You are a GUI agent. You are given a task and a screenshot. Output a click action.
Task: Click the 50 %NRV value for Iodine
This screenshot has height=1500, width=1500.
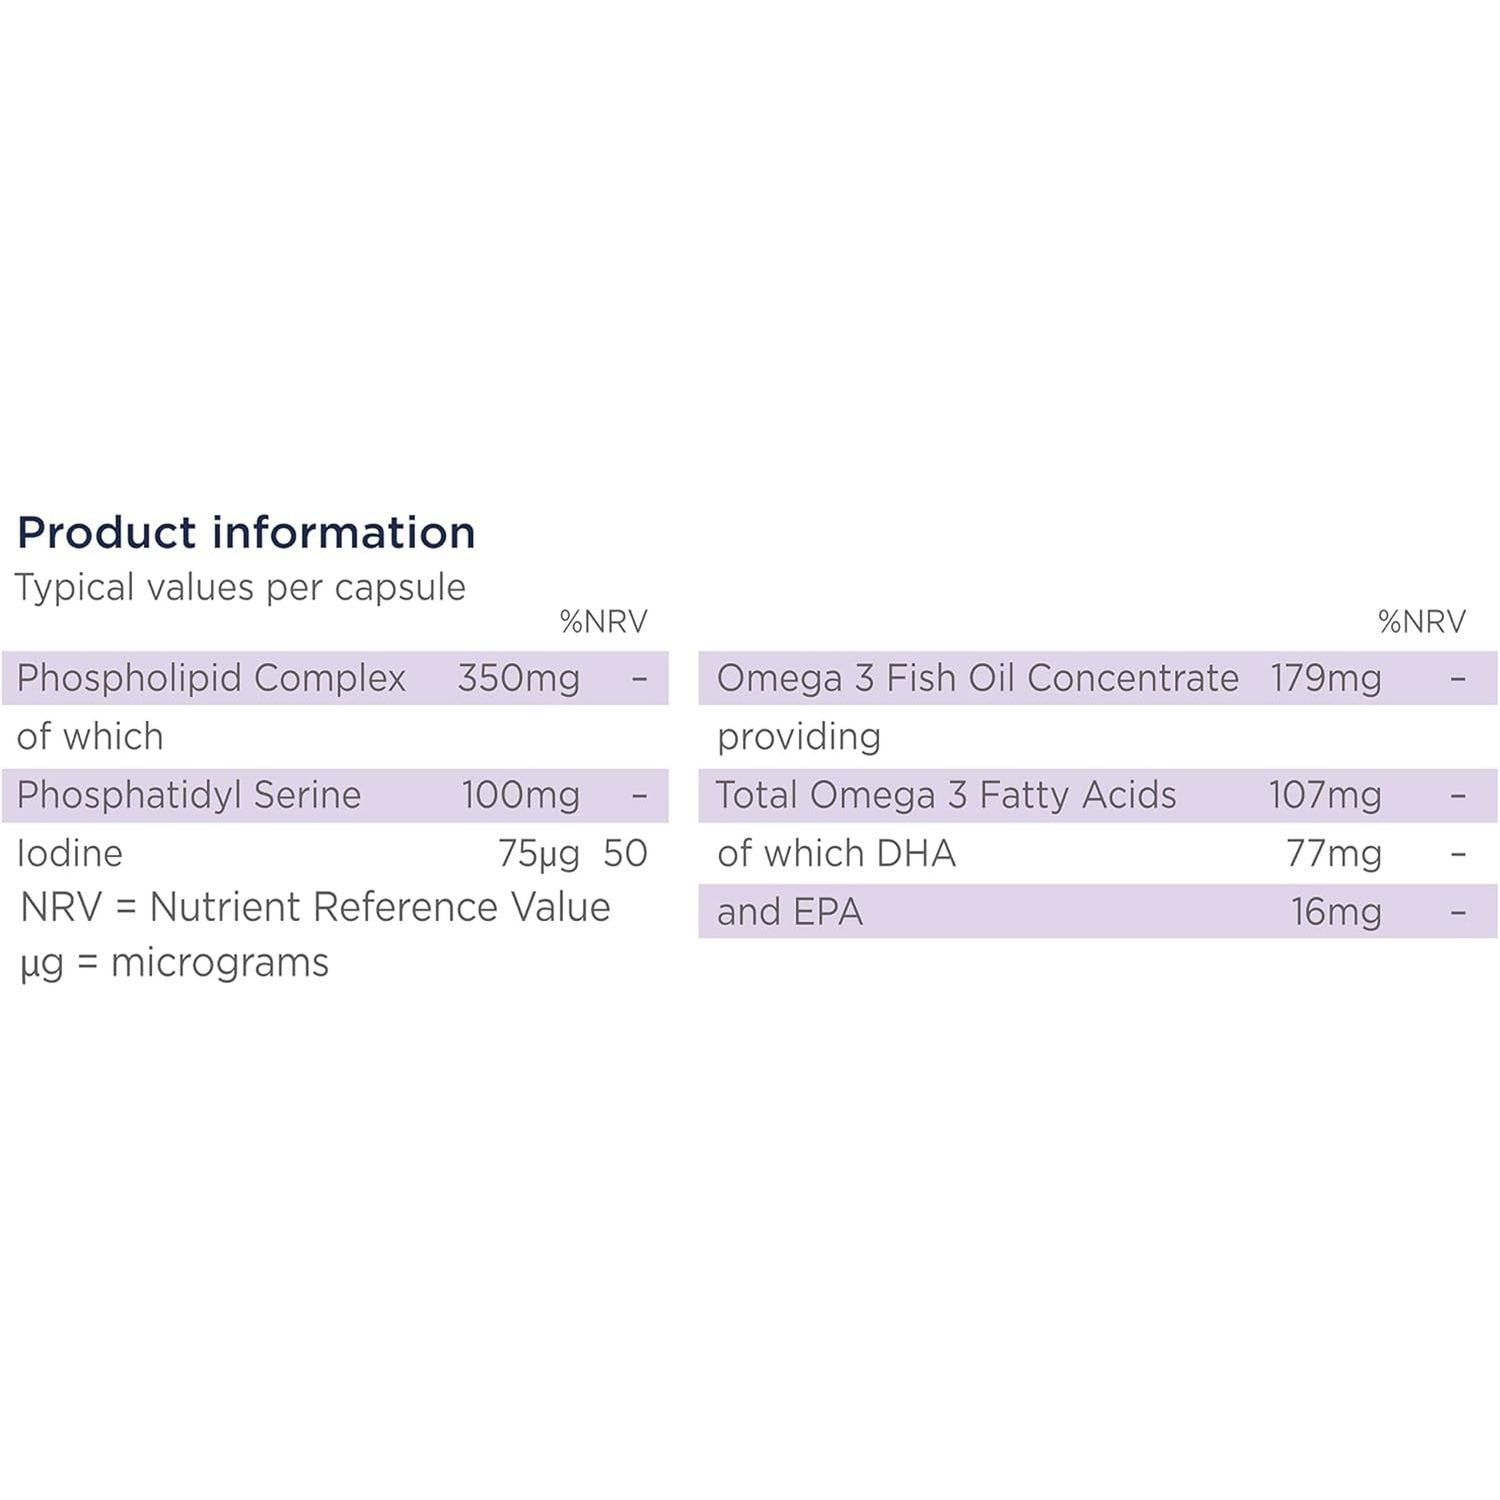(625, 853)
